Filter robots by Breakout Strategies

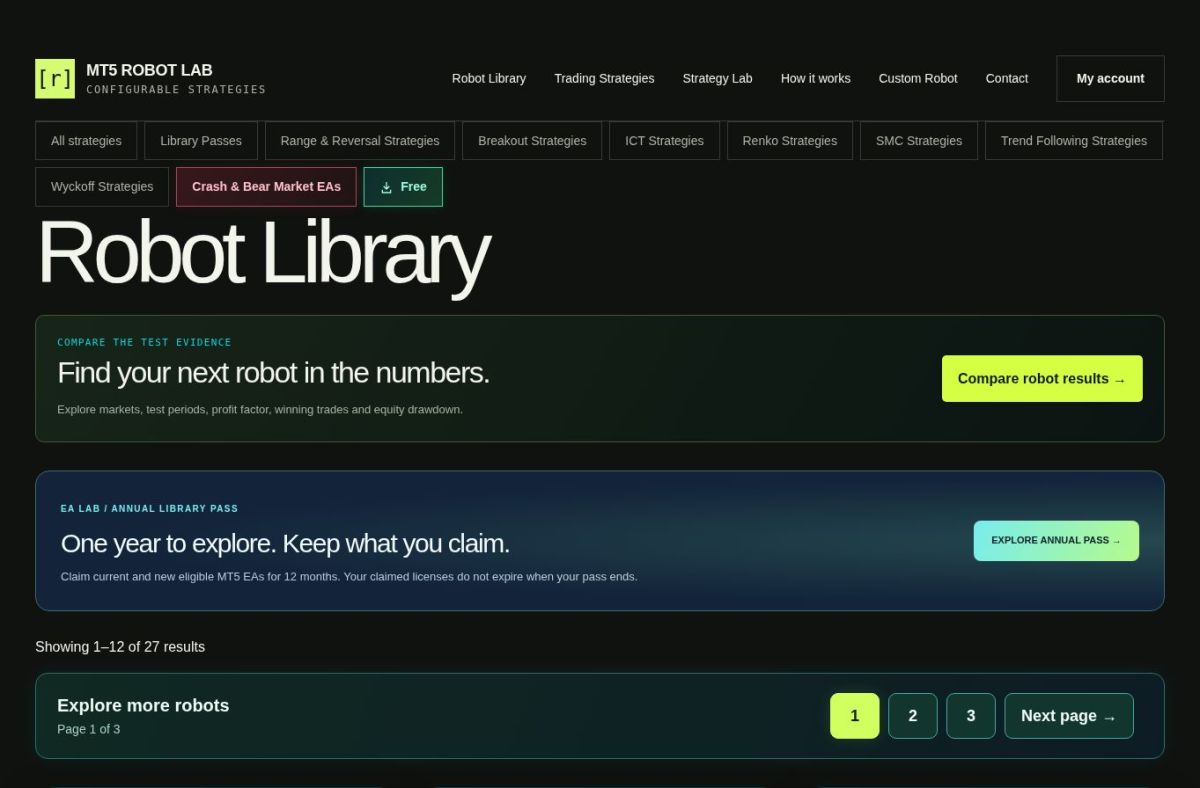tap(532, 141)
